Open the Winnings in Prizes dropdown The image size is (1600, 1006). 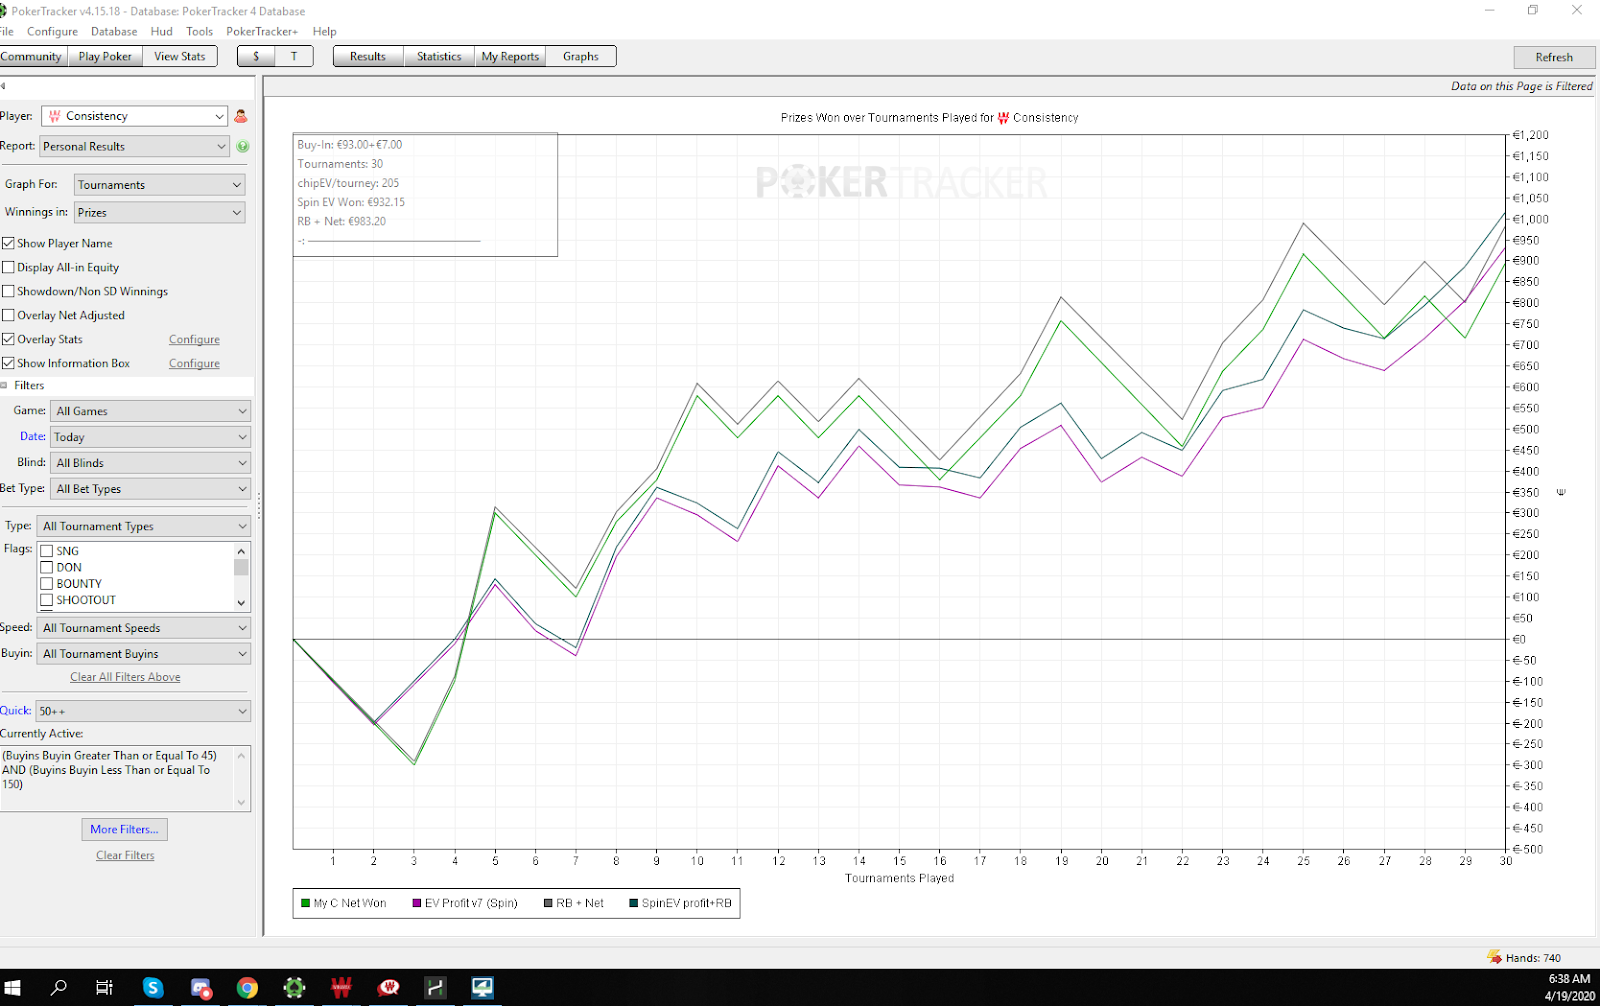(160, 212)
